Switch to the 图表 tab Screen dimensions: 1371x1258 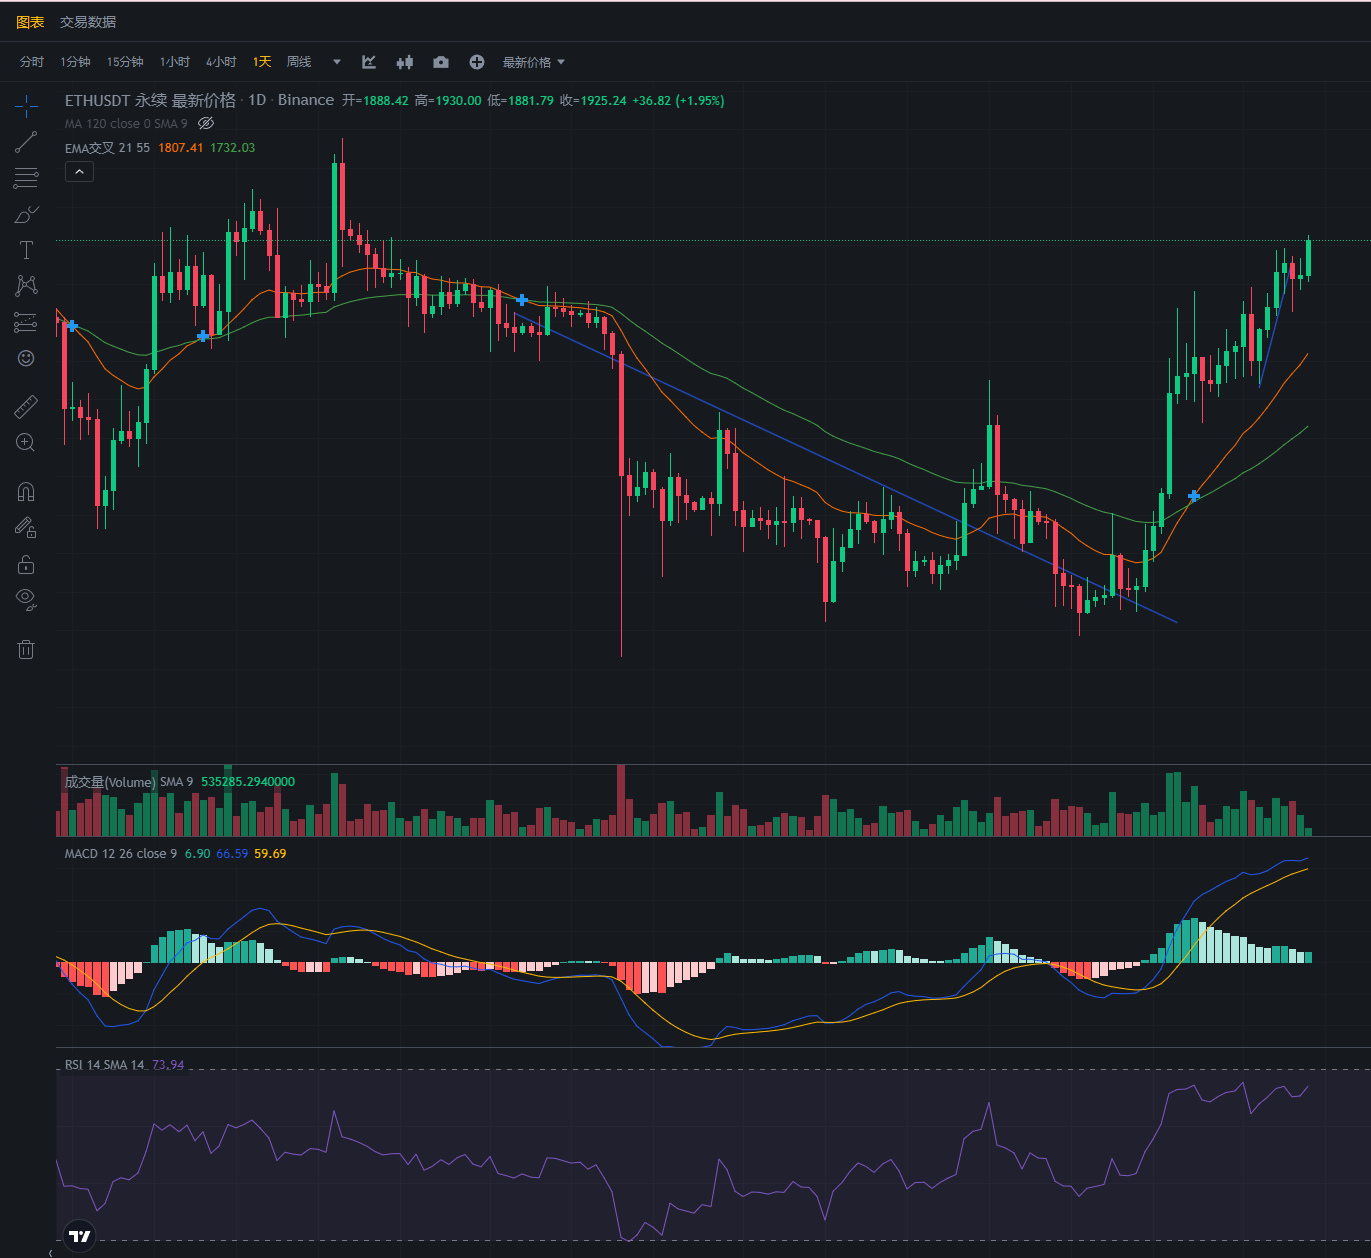coord(30,22)
